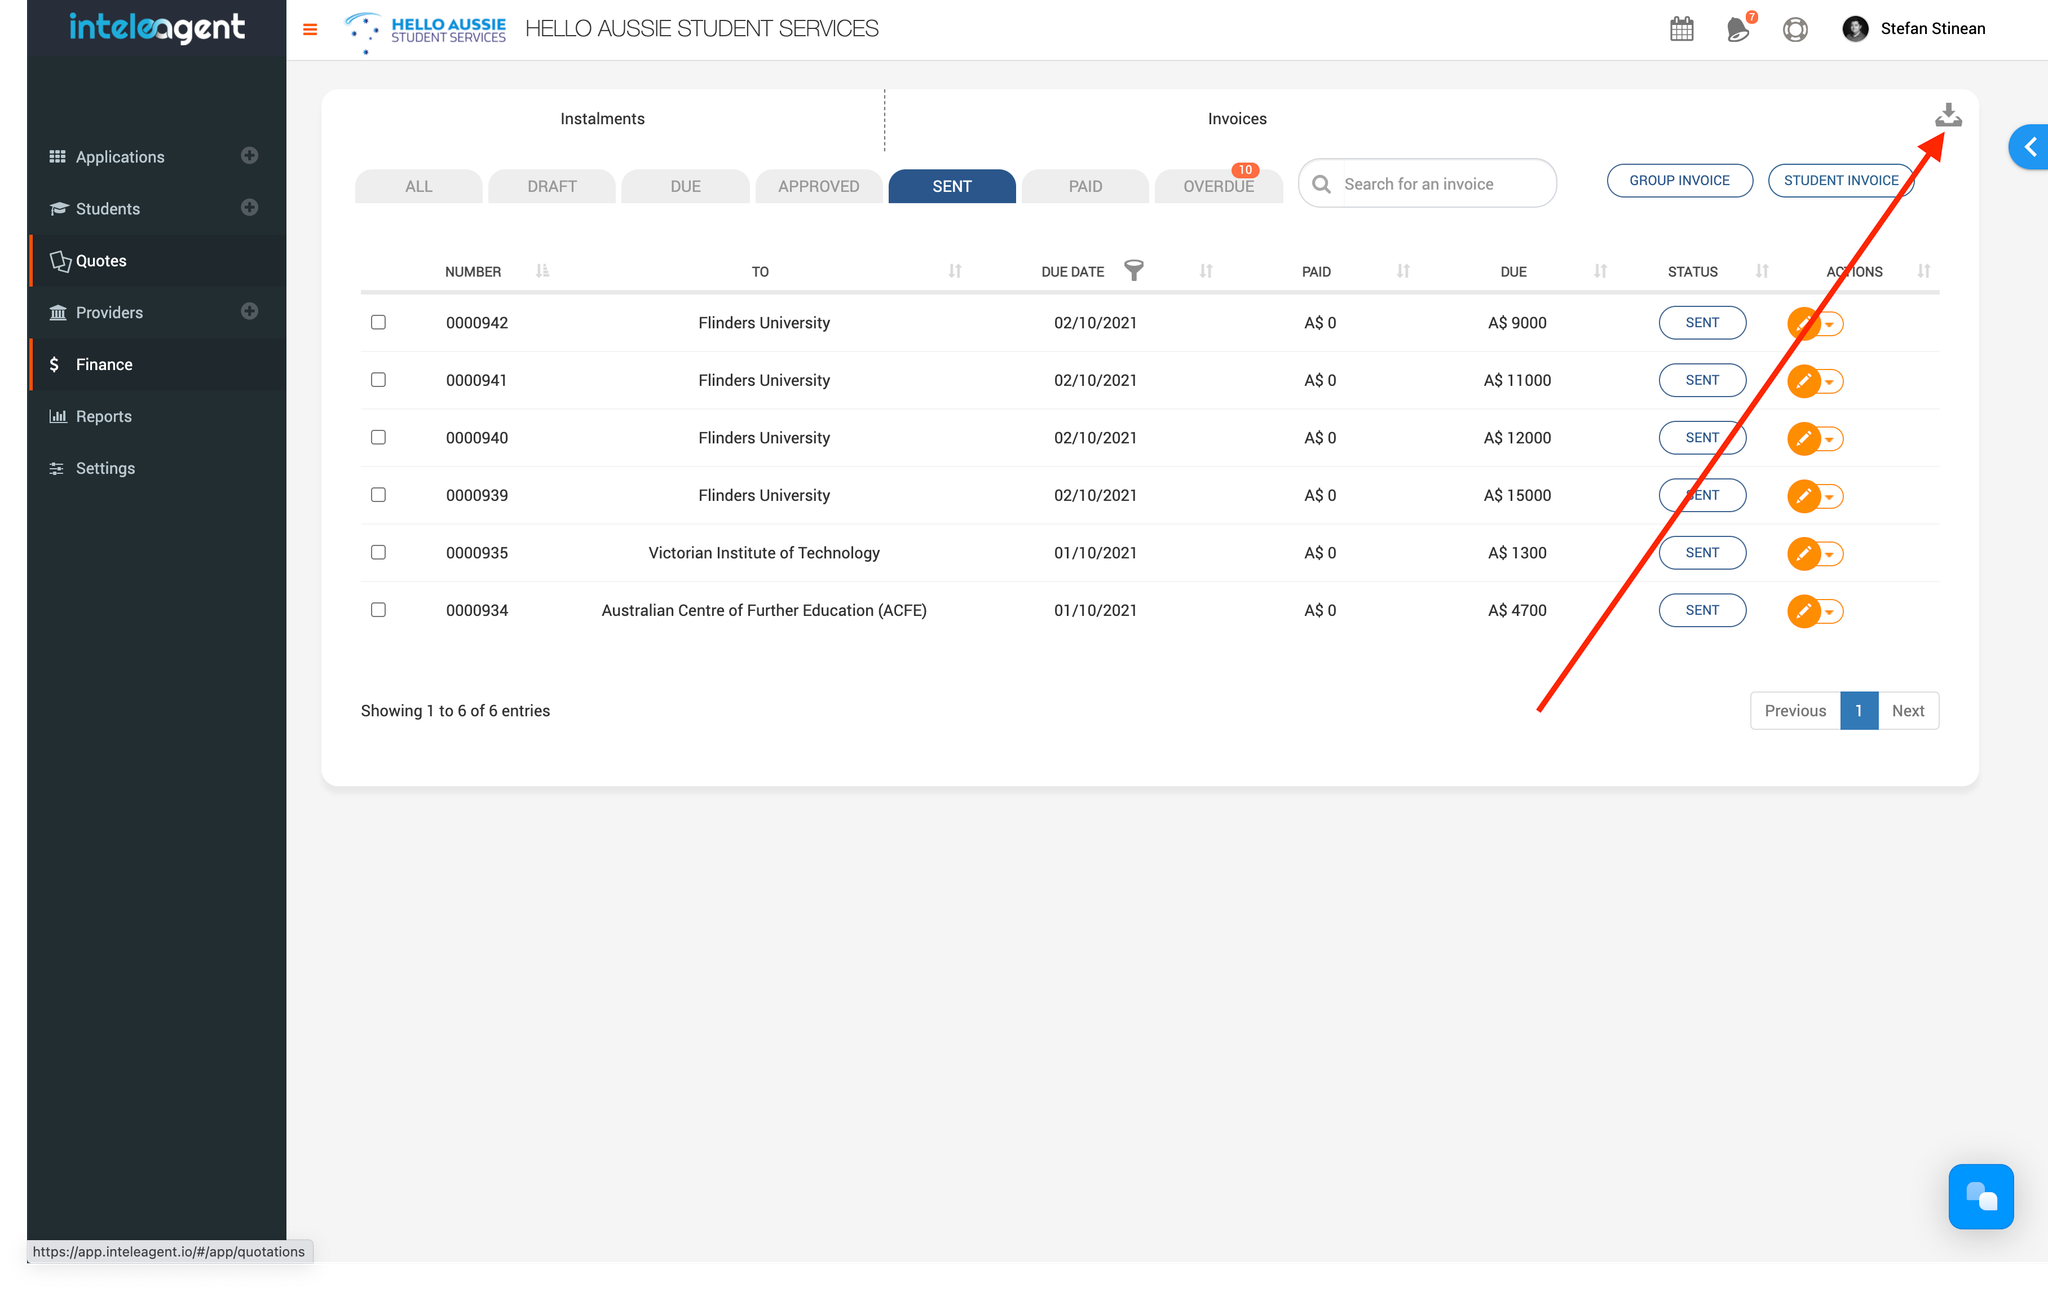Open actions dropdown arrow for invoice 0000941

pos(1830,382)
